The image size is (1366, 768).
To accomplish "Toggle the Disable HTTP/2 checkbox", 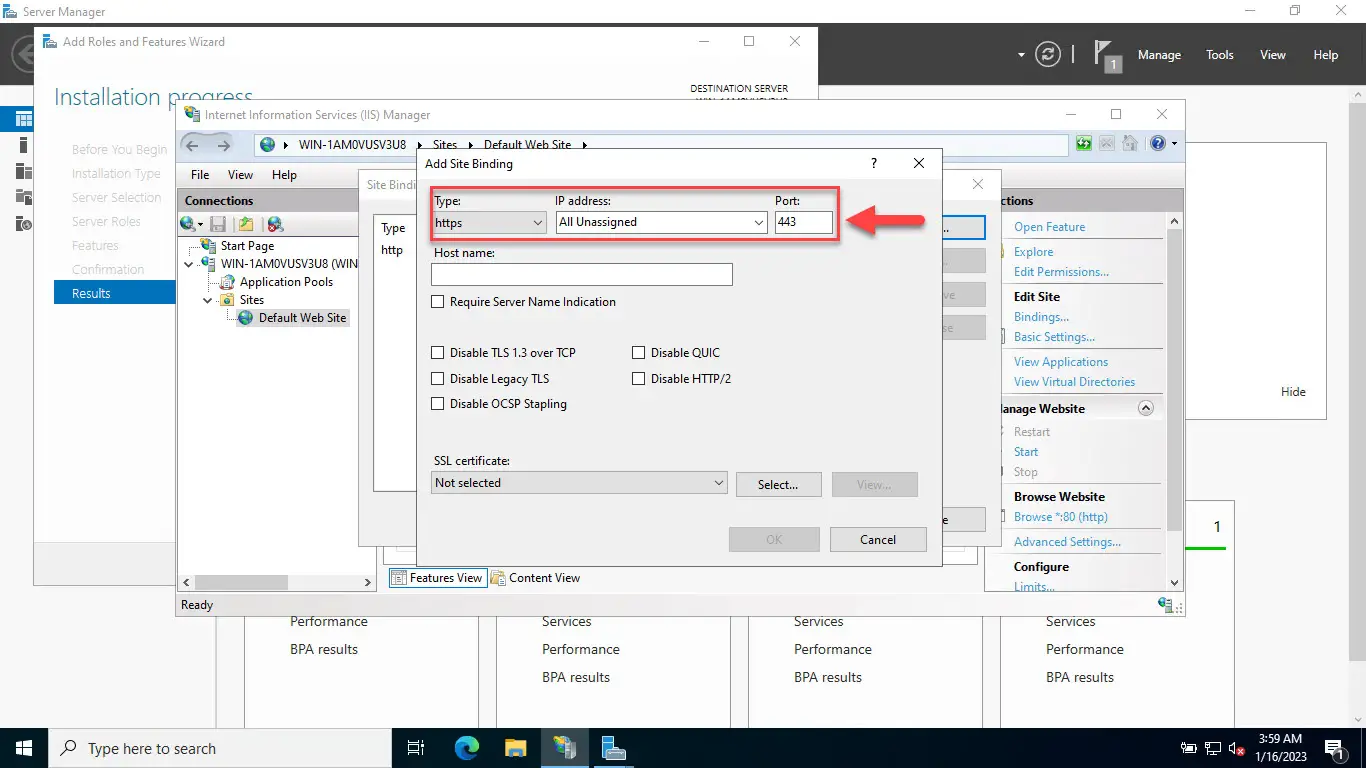I will coord(639,379).
